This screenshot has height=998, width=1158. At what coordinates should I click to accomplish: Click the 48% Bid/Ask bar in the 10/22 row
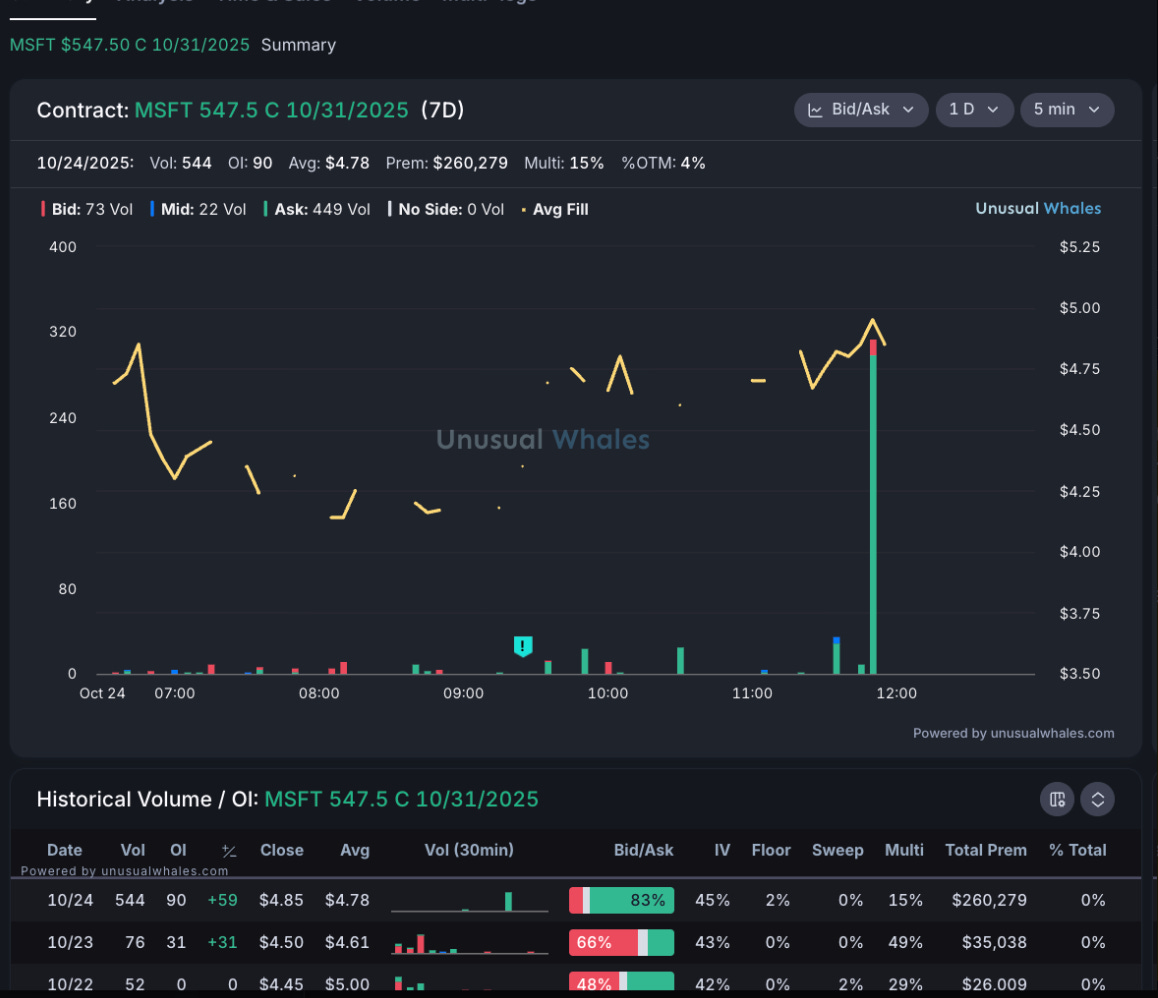pos(621,982)
